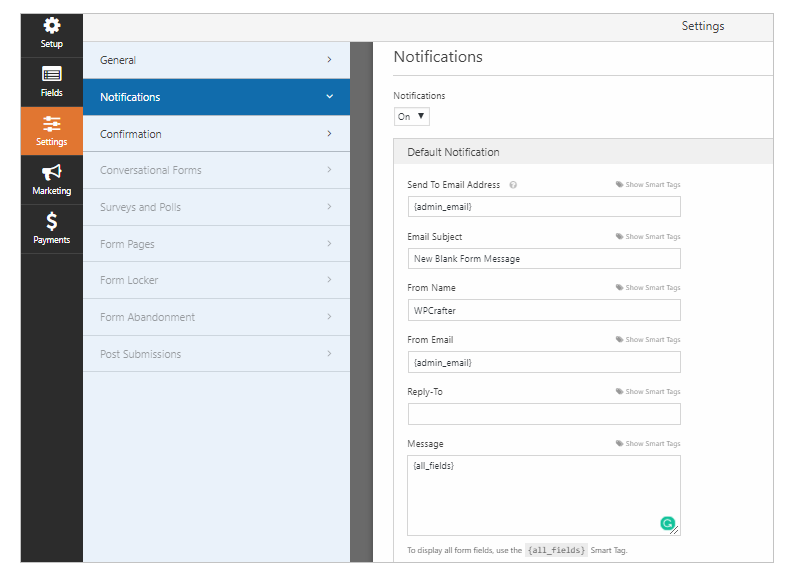This screenshot has height=580, width=796.
Task: Open Form Locker settings
Action: coord(216,280)
